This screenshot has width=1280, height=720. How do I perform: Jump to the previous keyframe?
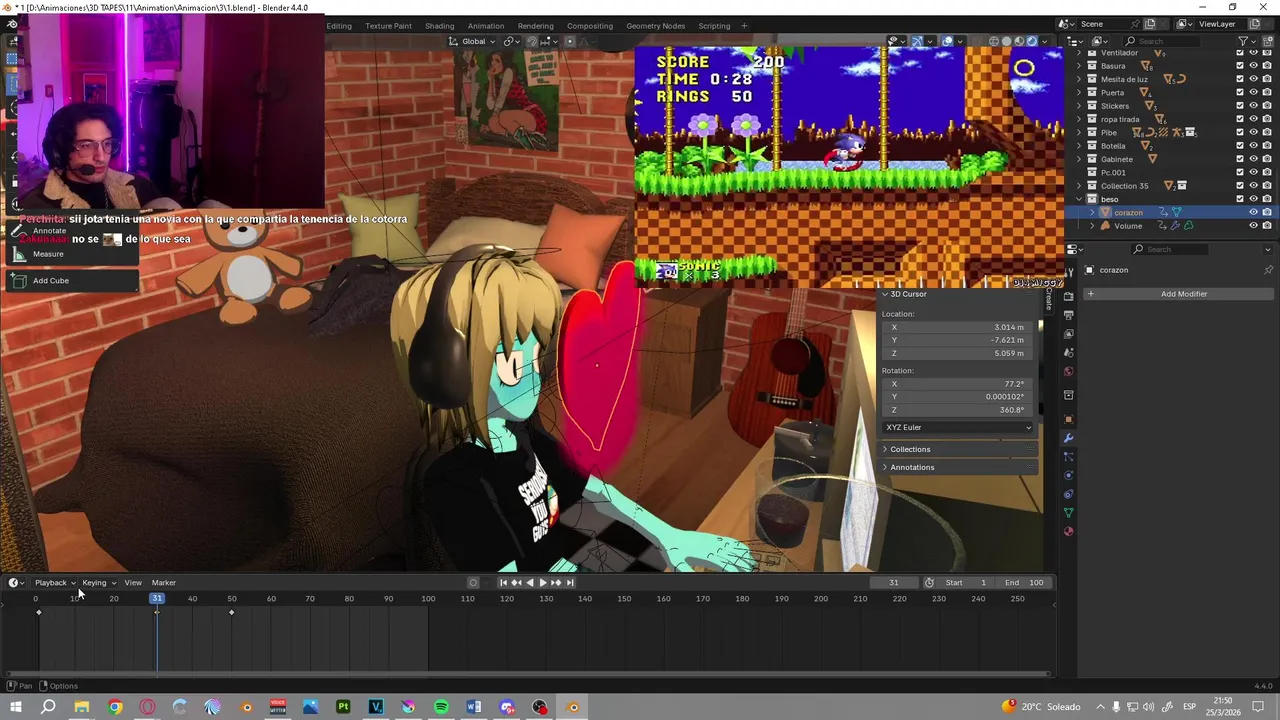click(516, 582)
